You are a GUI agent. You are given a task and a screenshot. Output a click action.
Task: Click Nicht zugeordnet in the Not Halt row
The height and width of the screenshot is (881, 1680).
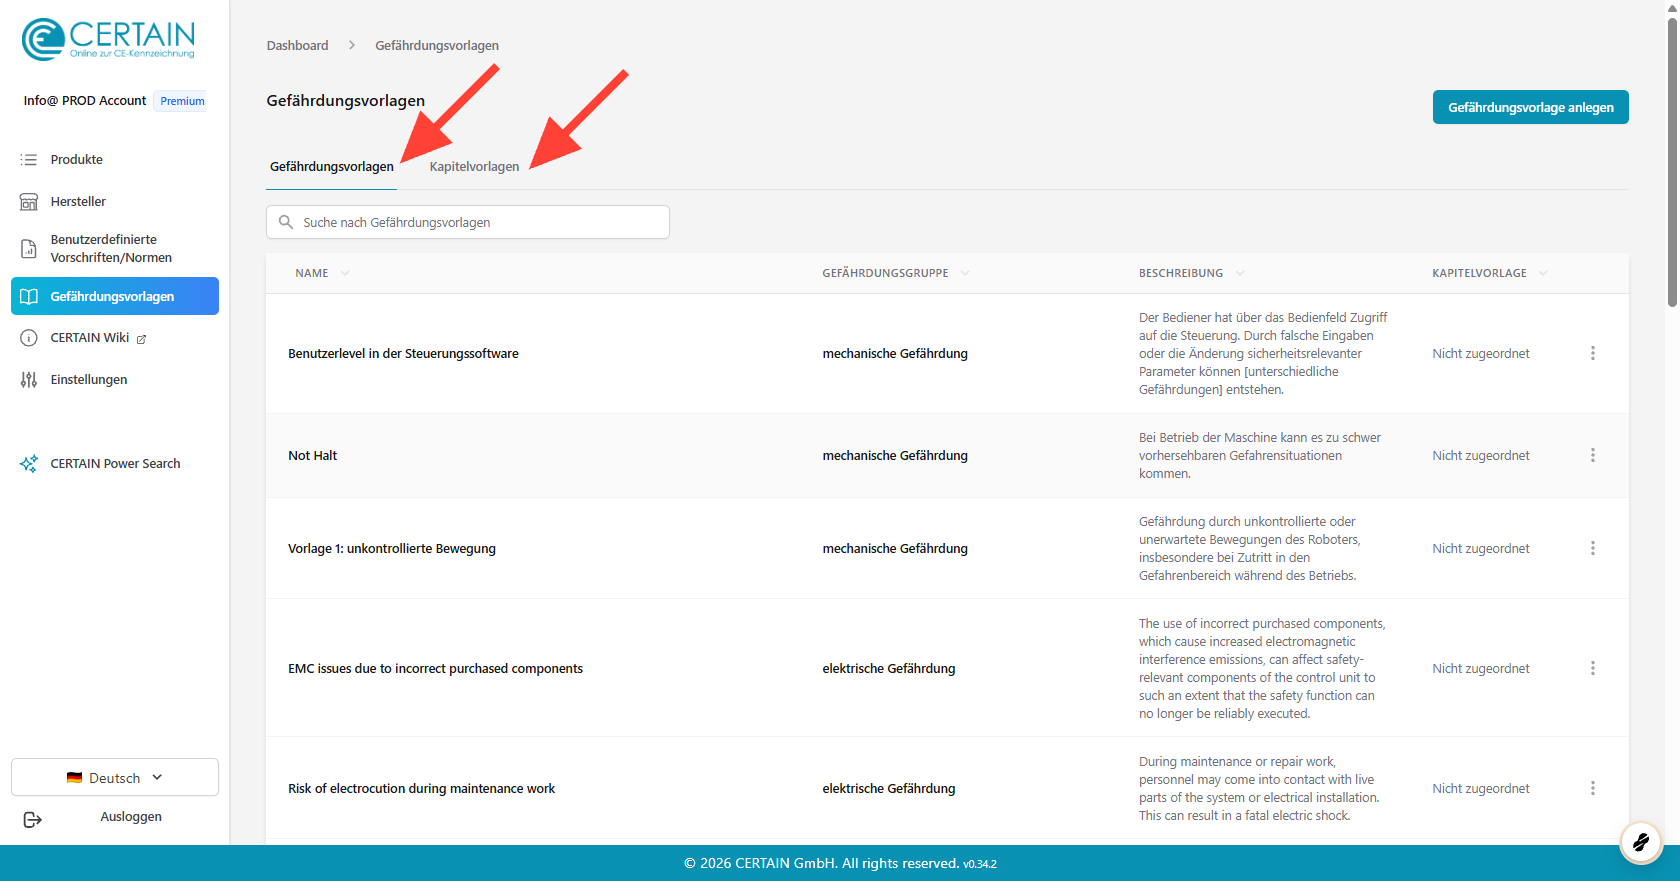click(x=1481, y=456)
